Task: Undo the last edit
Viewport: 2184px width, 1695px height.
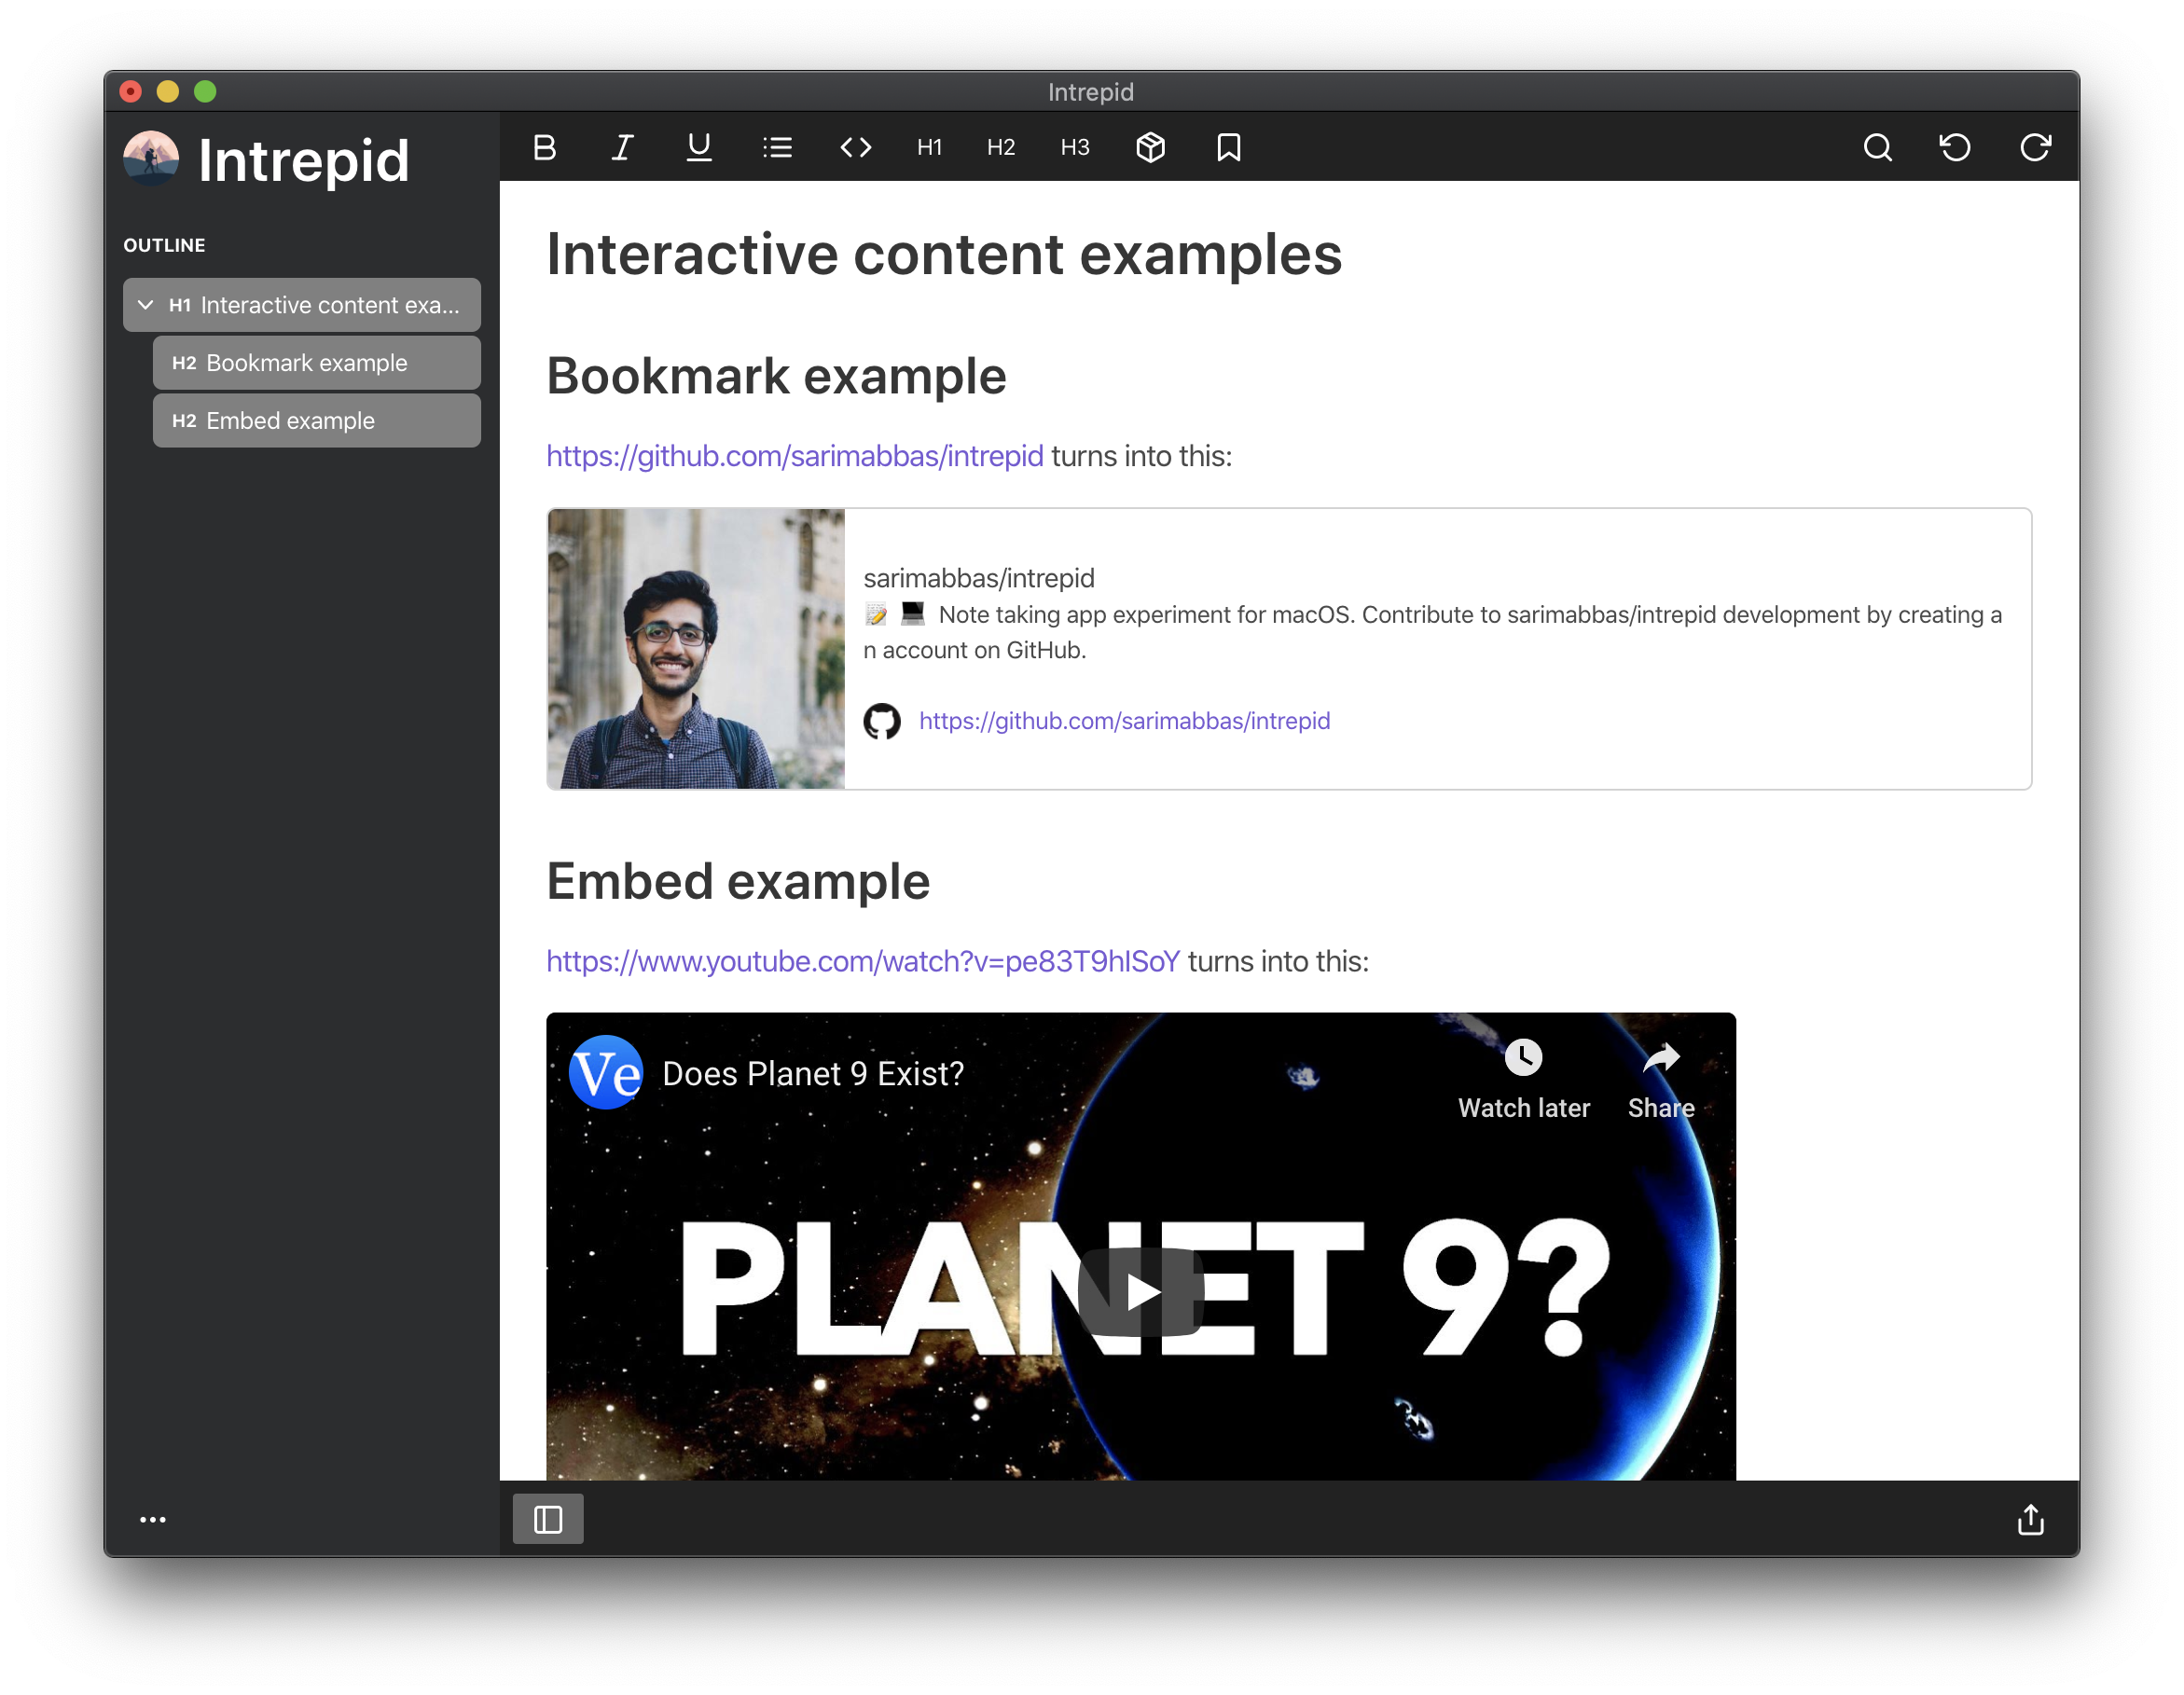Action: (x=1955, y=148)
